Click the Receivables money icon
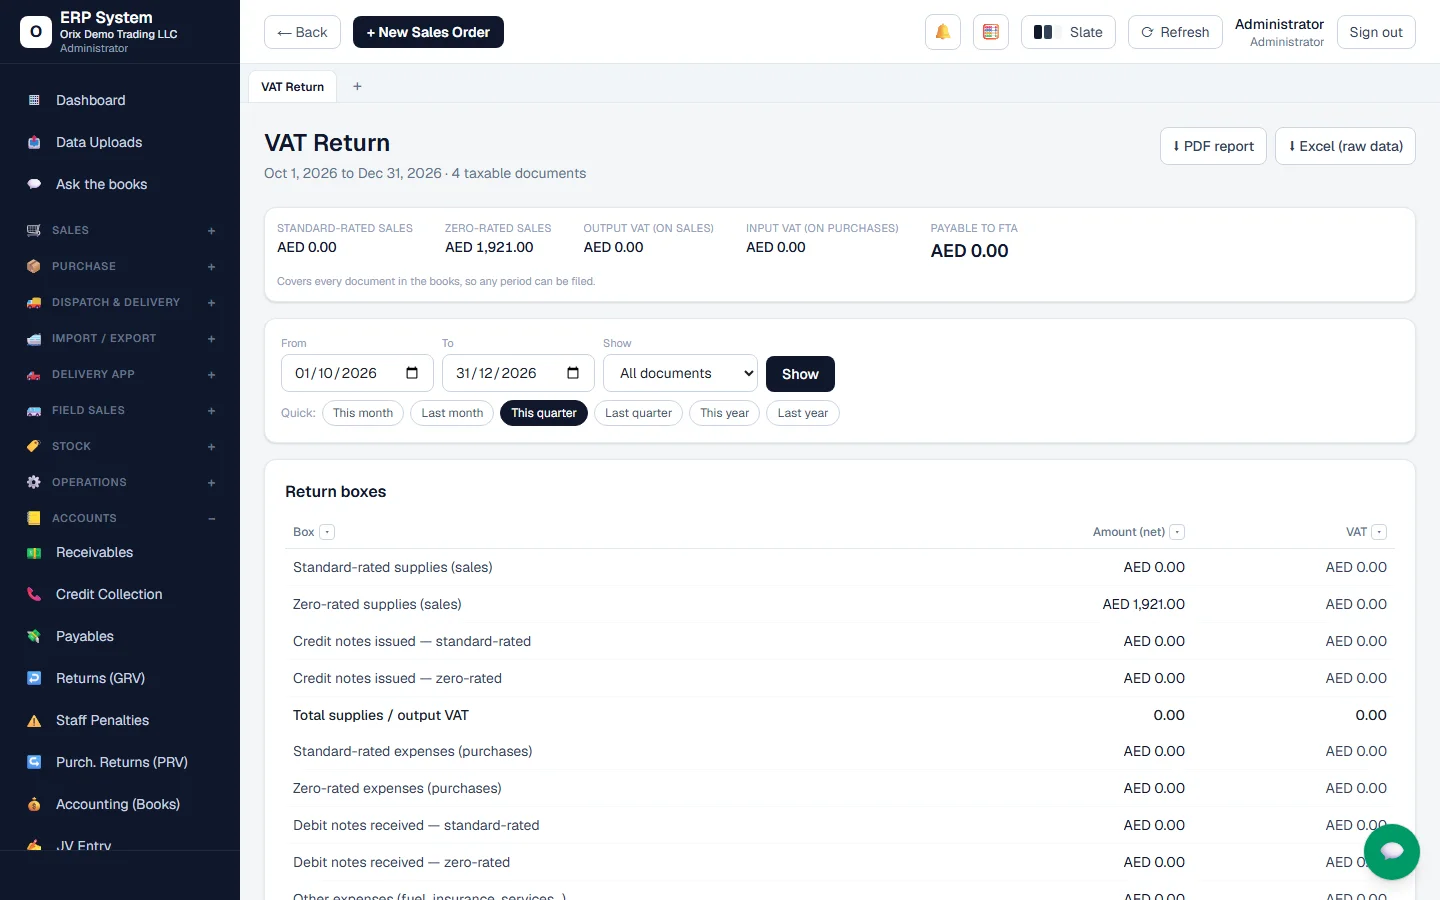The width and height of the screenshot is (1440, 900). coord(34,552)
